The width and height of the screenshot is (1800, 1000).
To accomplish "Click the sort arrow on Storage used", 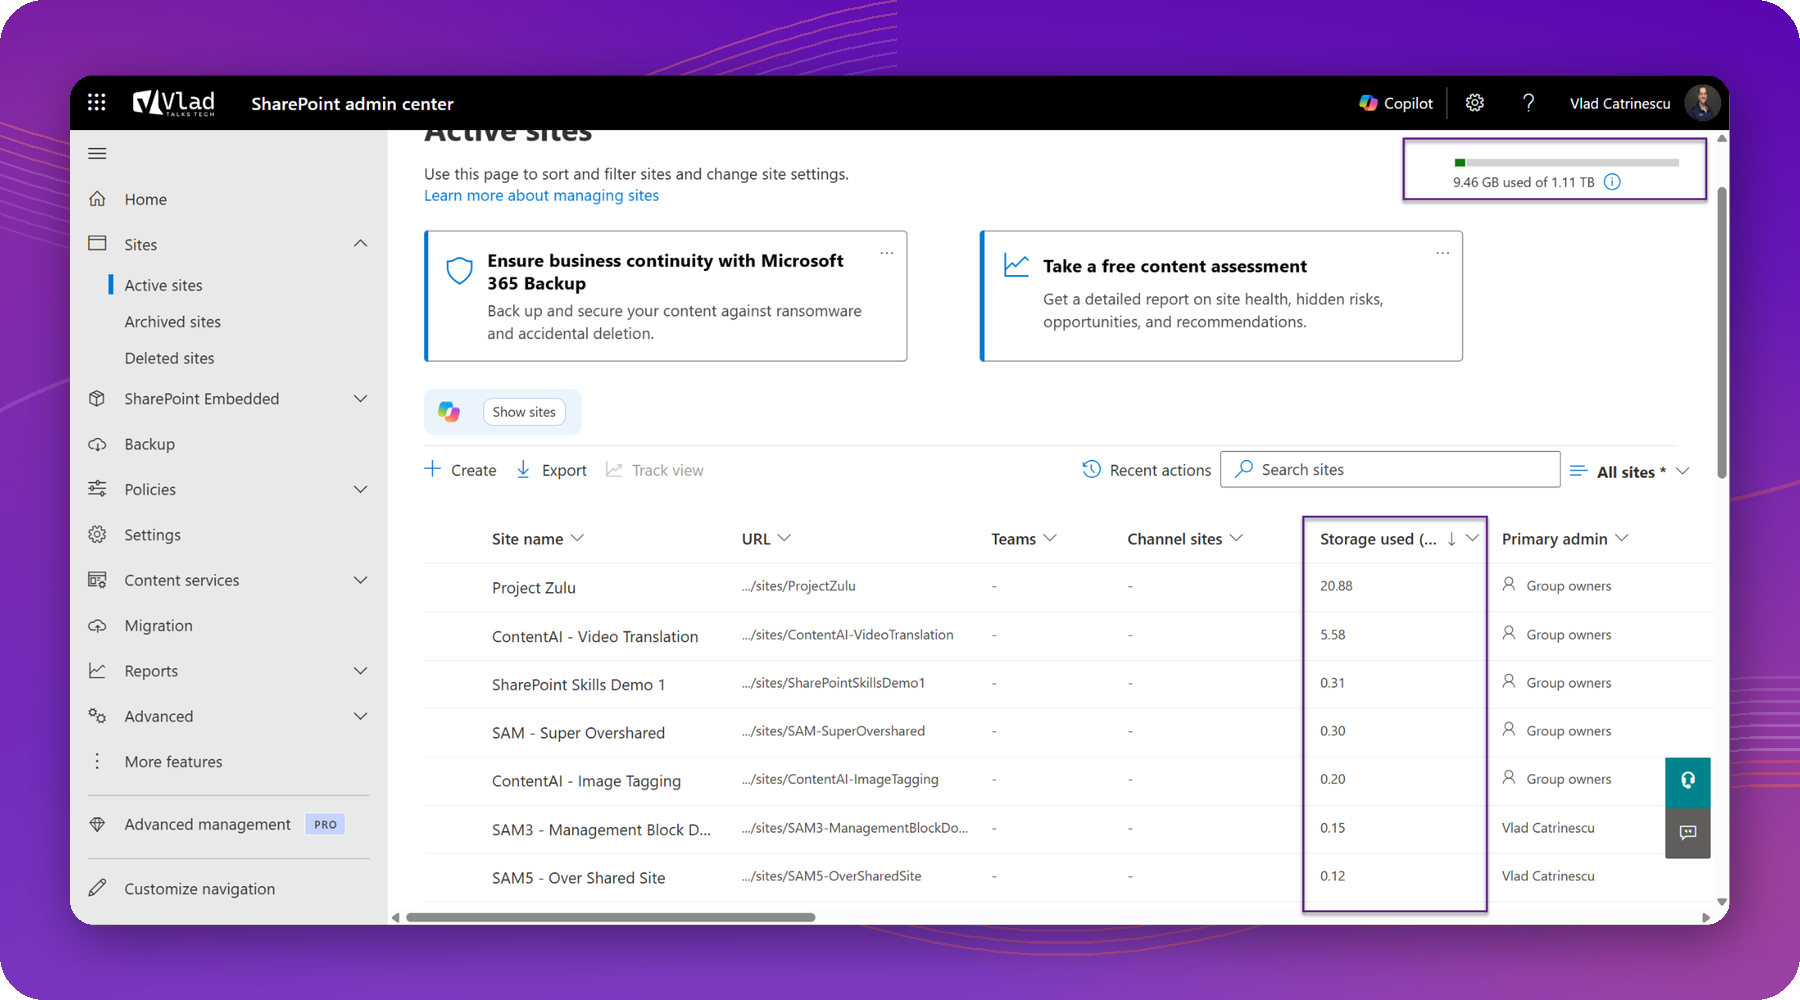I will coord(1451,538).
